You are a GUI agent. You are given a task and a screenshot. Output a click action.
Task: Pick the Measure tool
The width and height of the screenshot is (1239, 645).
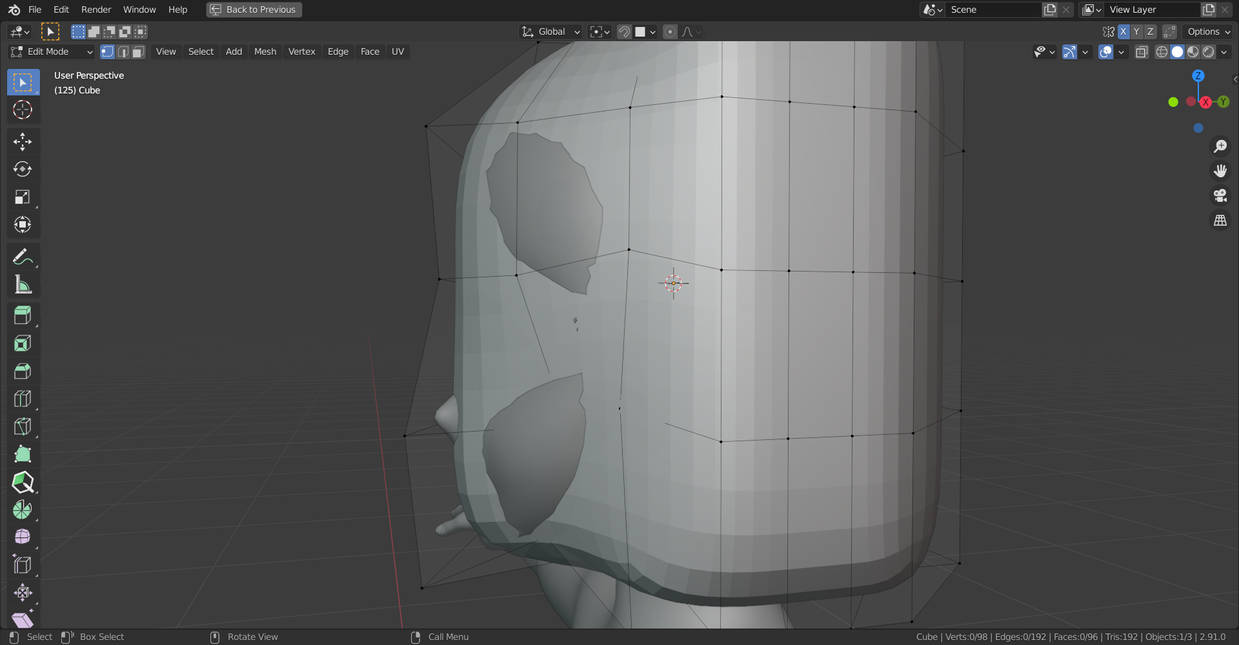[x=22, y=286]
